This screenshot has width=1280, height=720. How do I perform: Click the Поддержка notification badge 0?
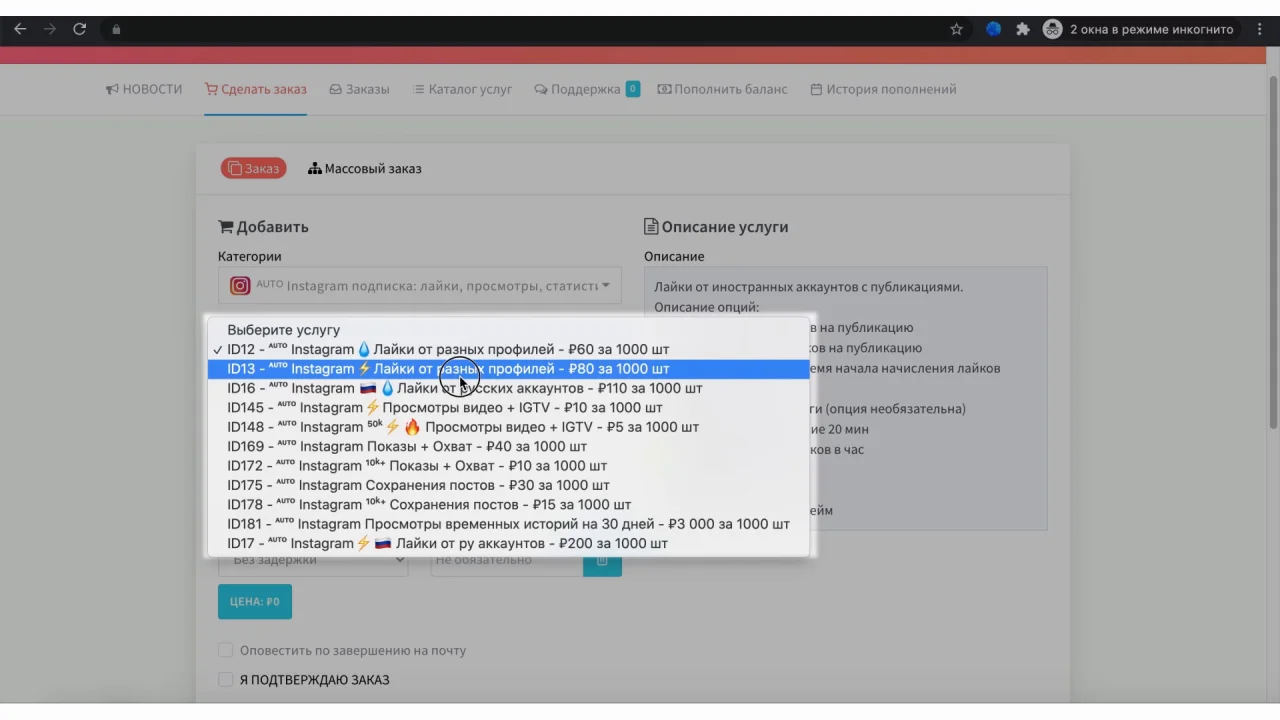tap(632, 89)
